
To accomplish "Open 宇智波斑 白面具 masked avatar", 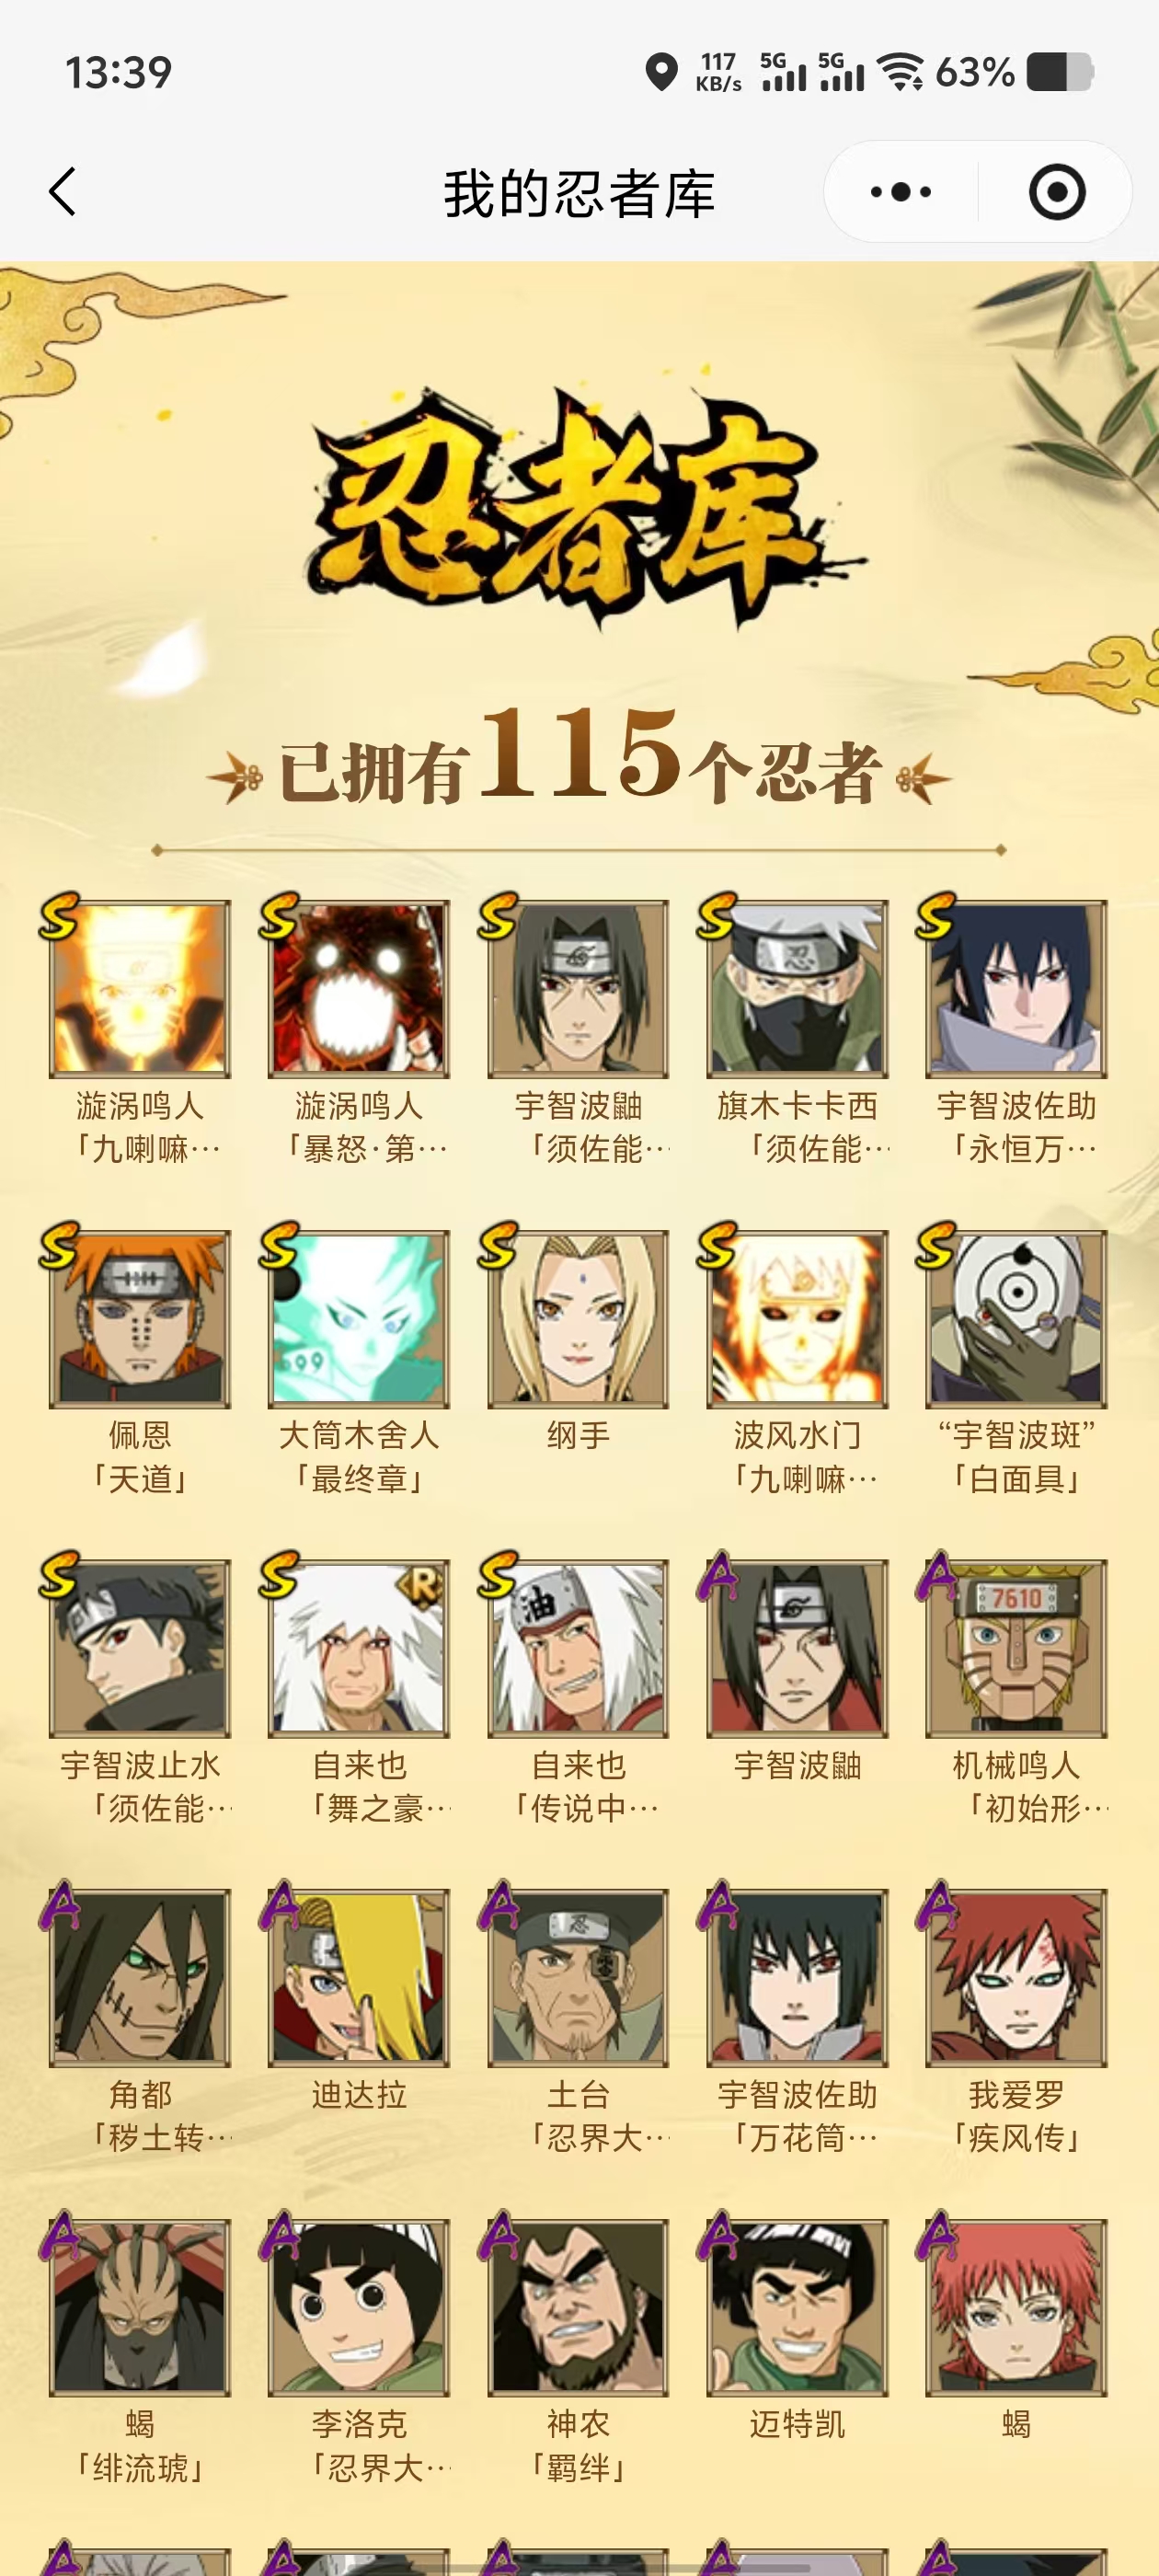I will click(1016, 1319).
